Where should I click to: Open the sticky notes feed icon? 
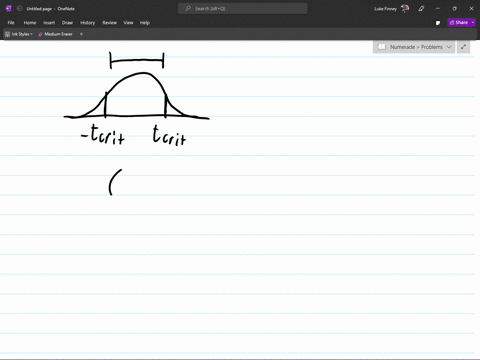click(x=438, y=23)
